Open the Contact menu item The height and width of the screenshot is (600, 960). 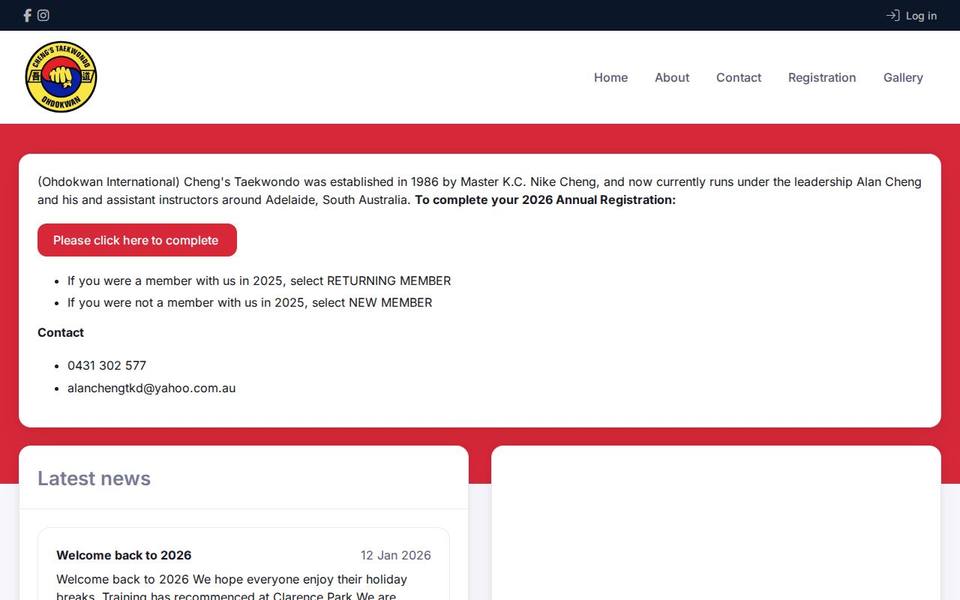click(738, 78)
